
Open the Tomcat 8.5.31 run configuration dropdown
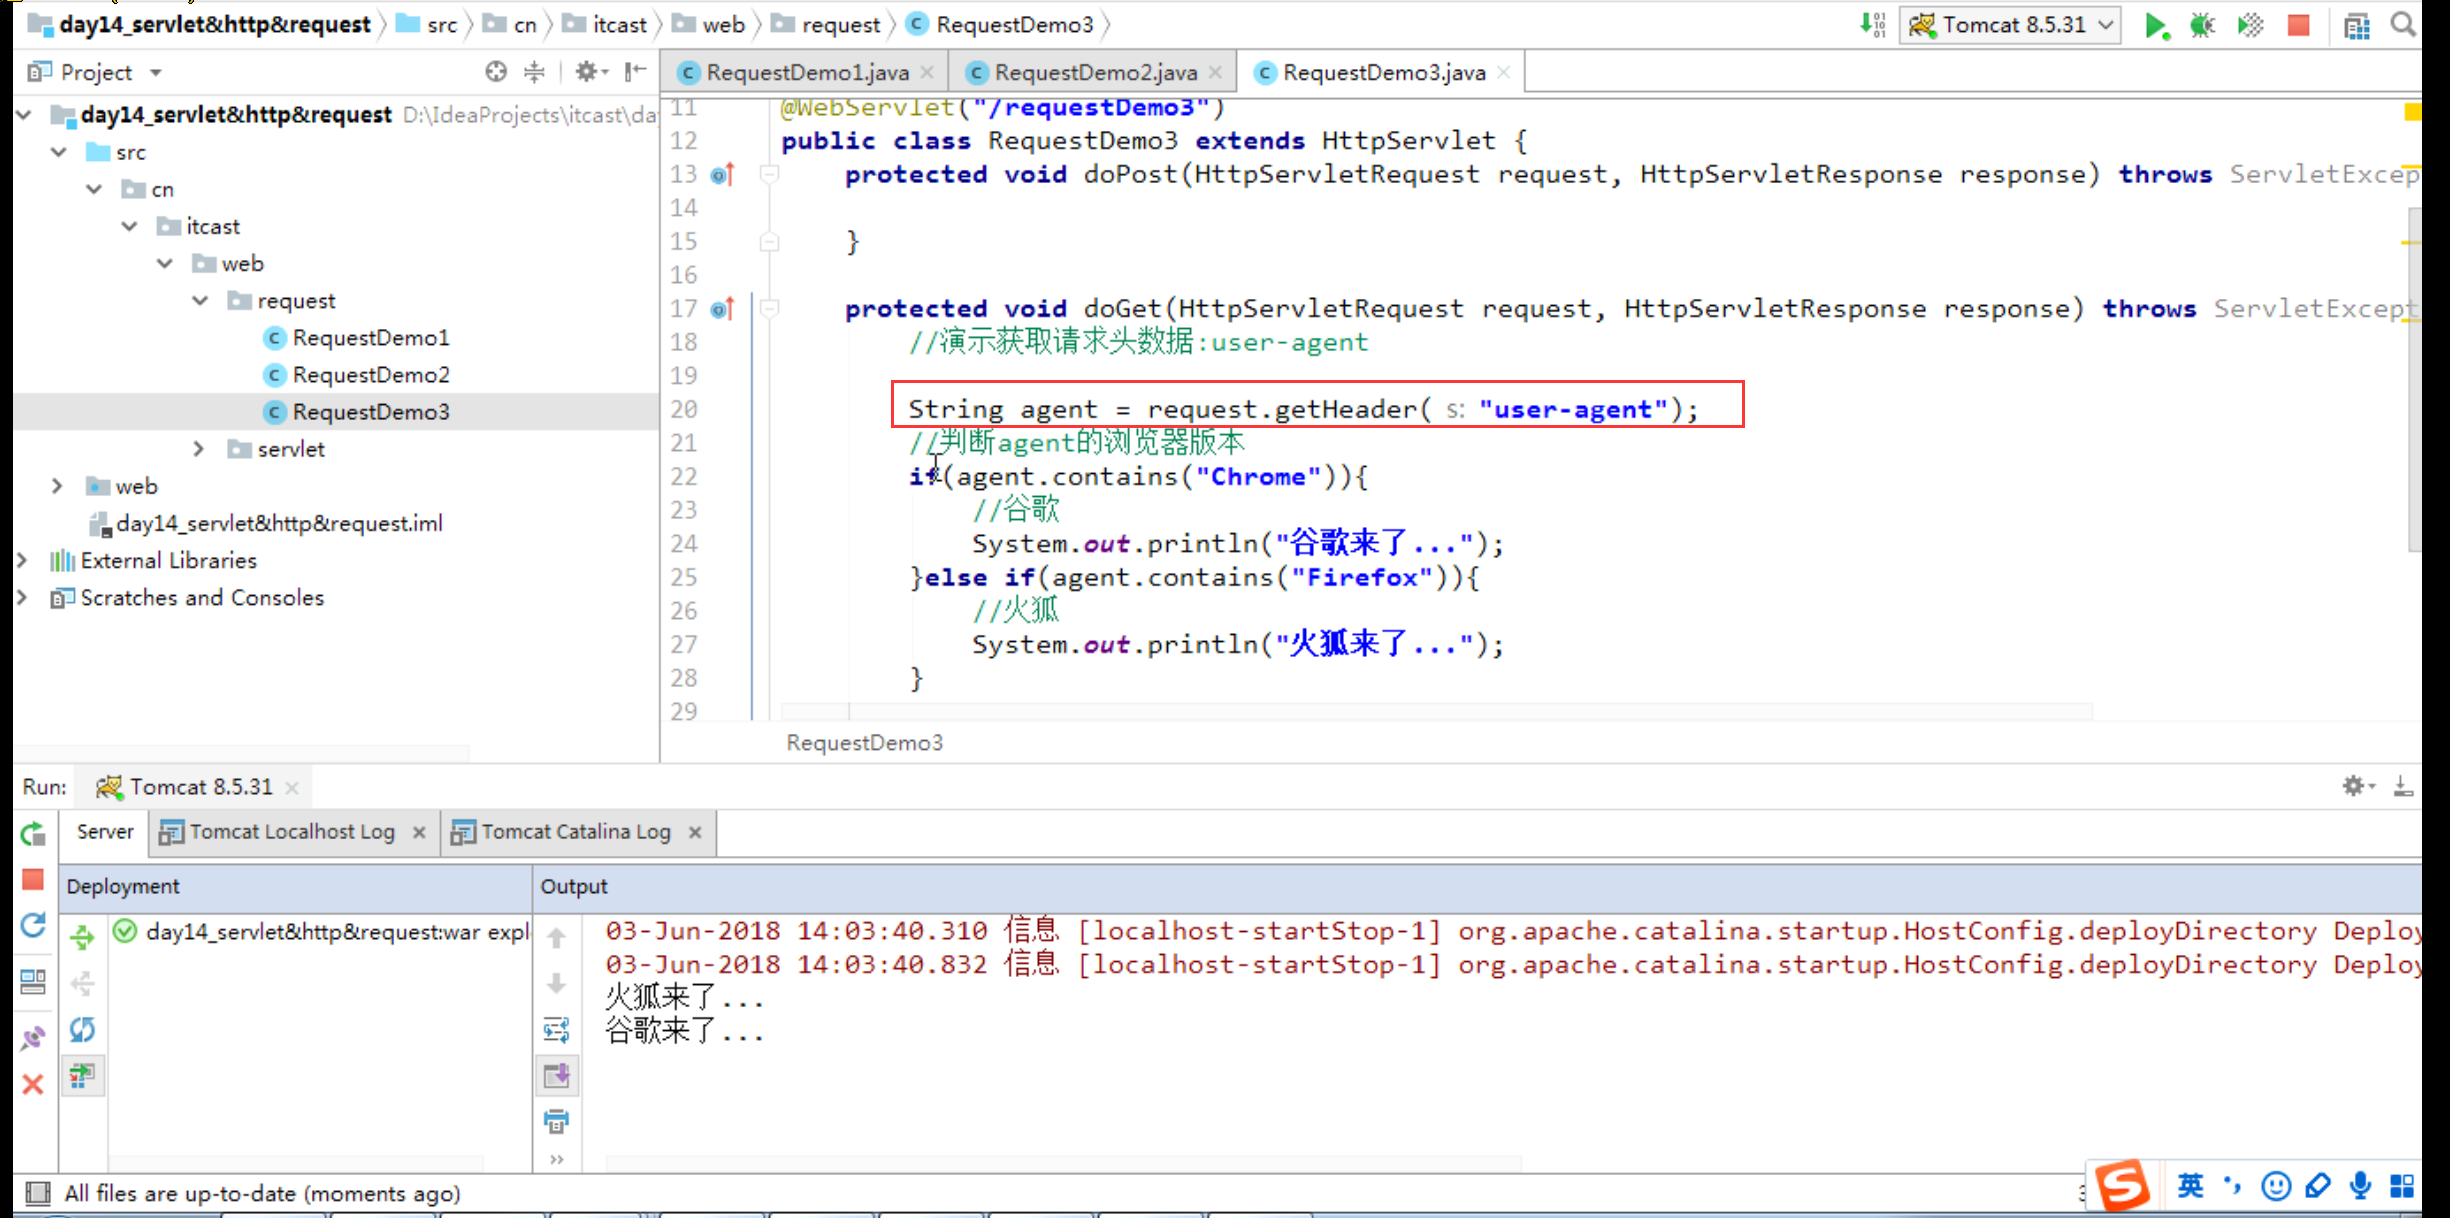2012,25
